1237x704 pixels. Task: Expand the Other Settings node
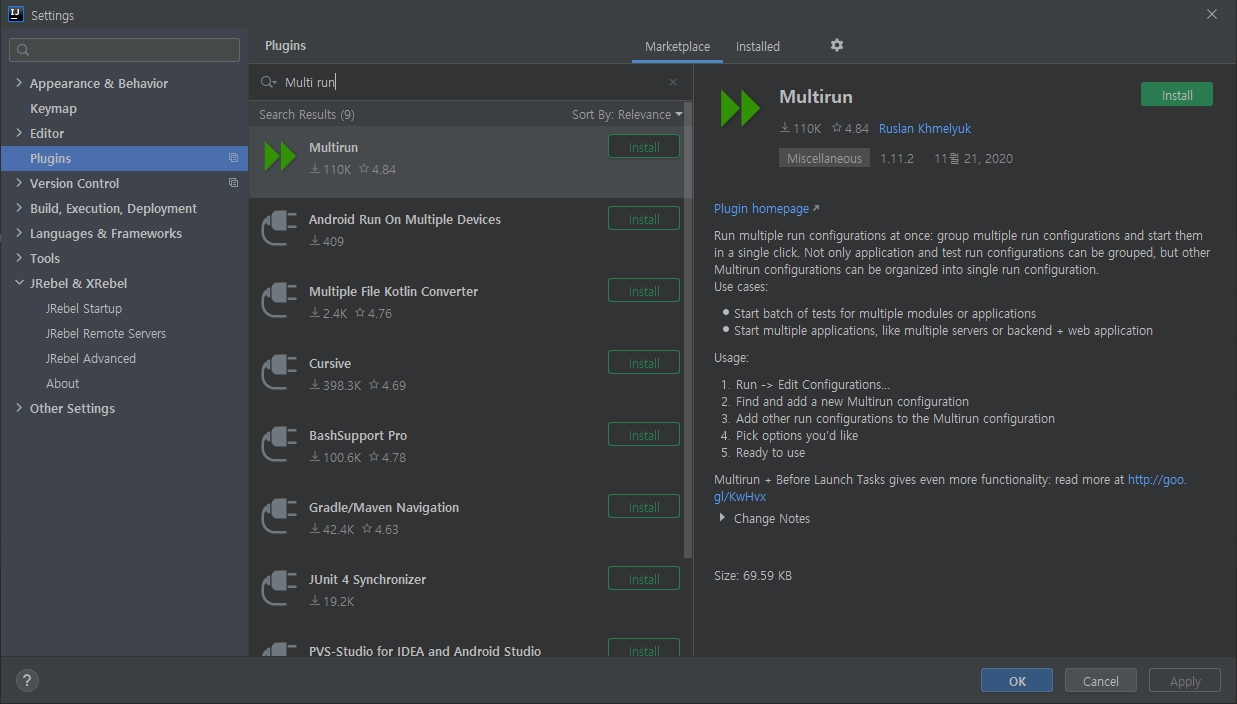(x=19, y=408)
